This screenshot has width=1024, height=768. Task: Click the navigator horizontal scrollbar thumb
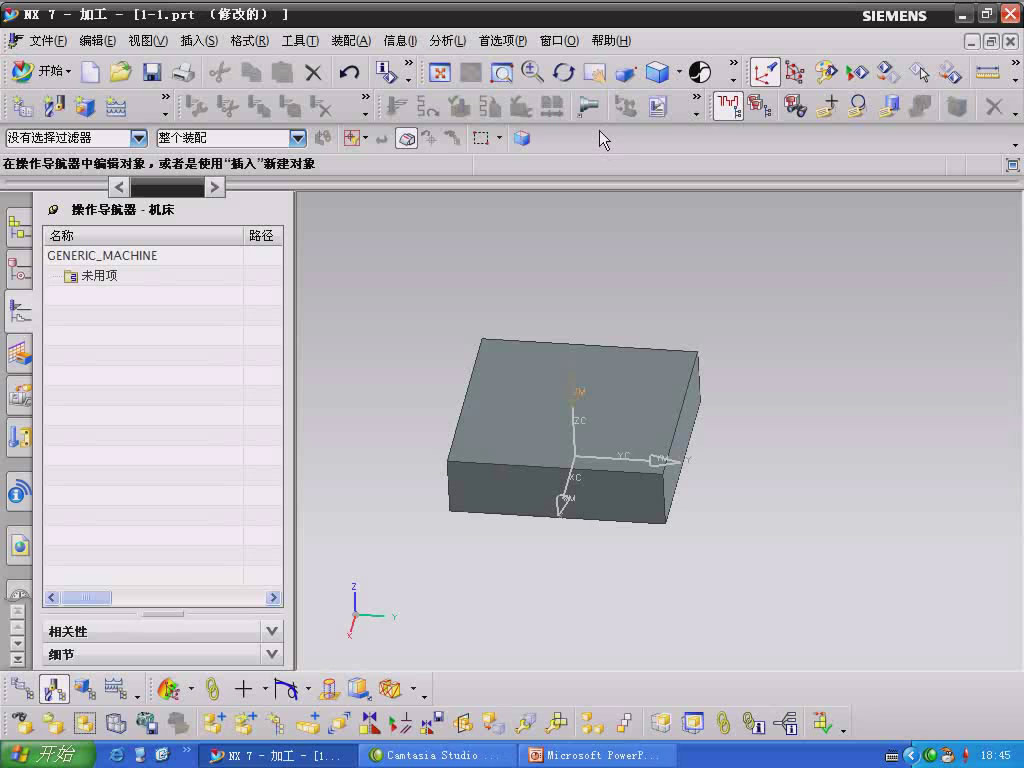click(x=86, y=597)
